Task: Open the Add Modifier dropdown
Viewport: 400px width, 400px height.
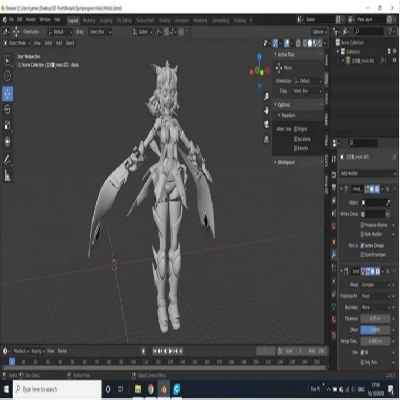Action: [x=368, y=173]
